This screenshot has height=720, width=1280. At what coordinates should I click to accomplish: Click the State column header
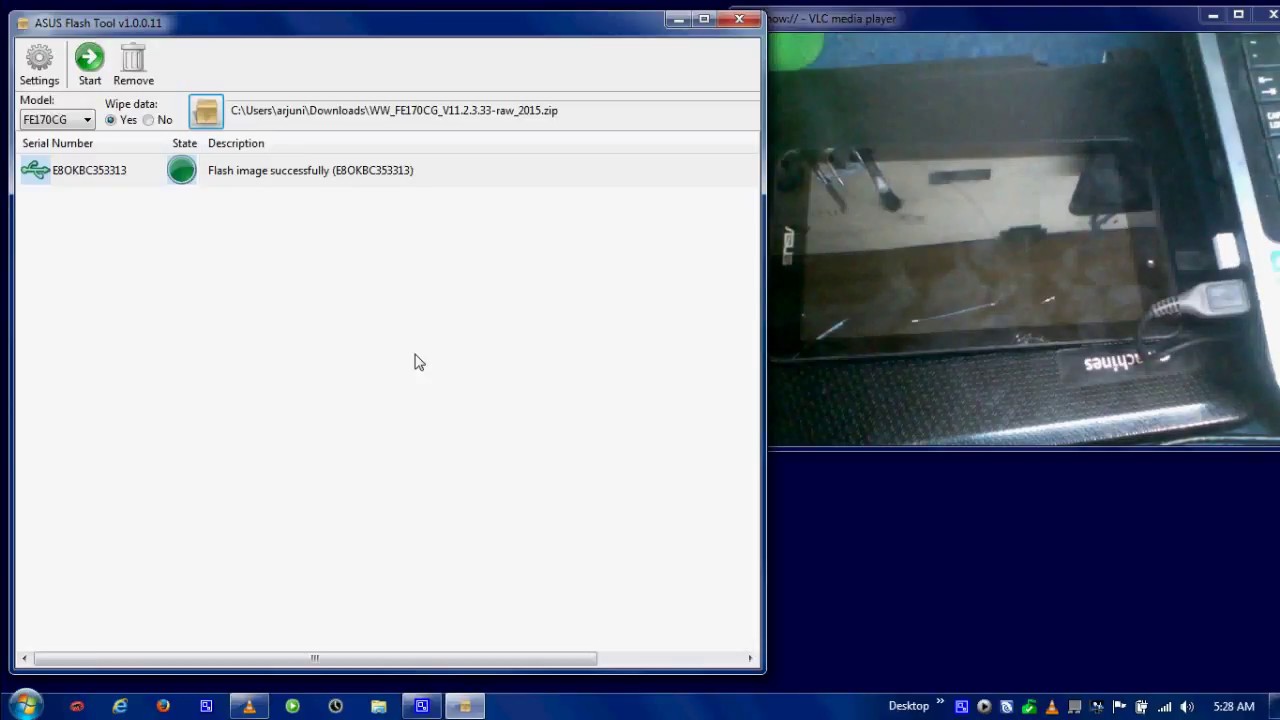coord(184,143)
